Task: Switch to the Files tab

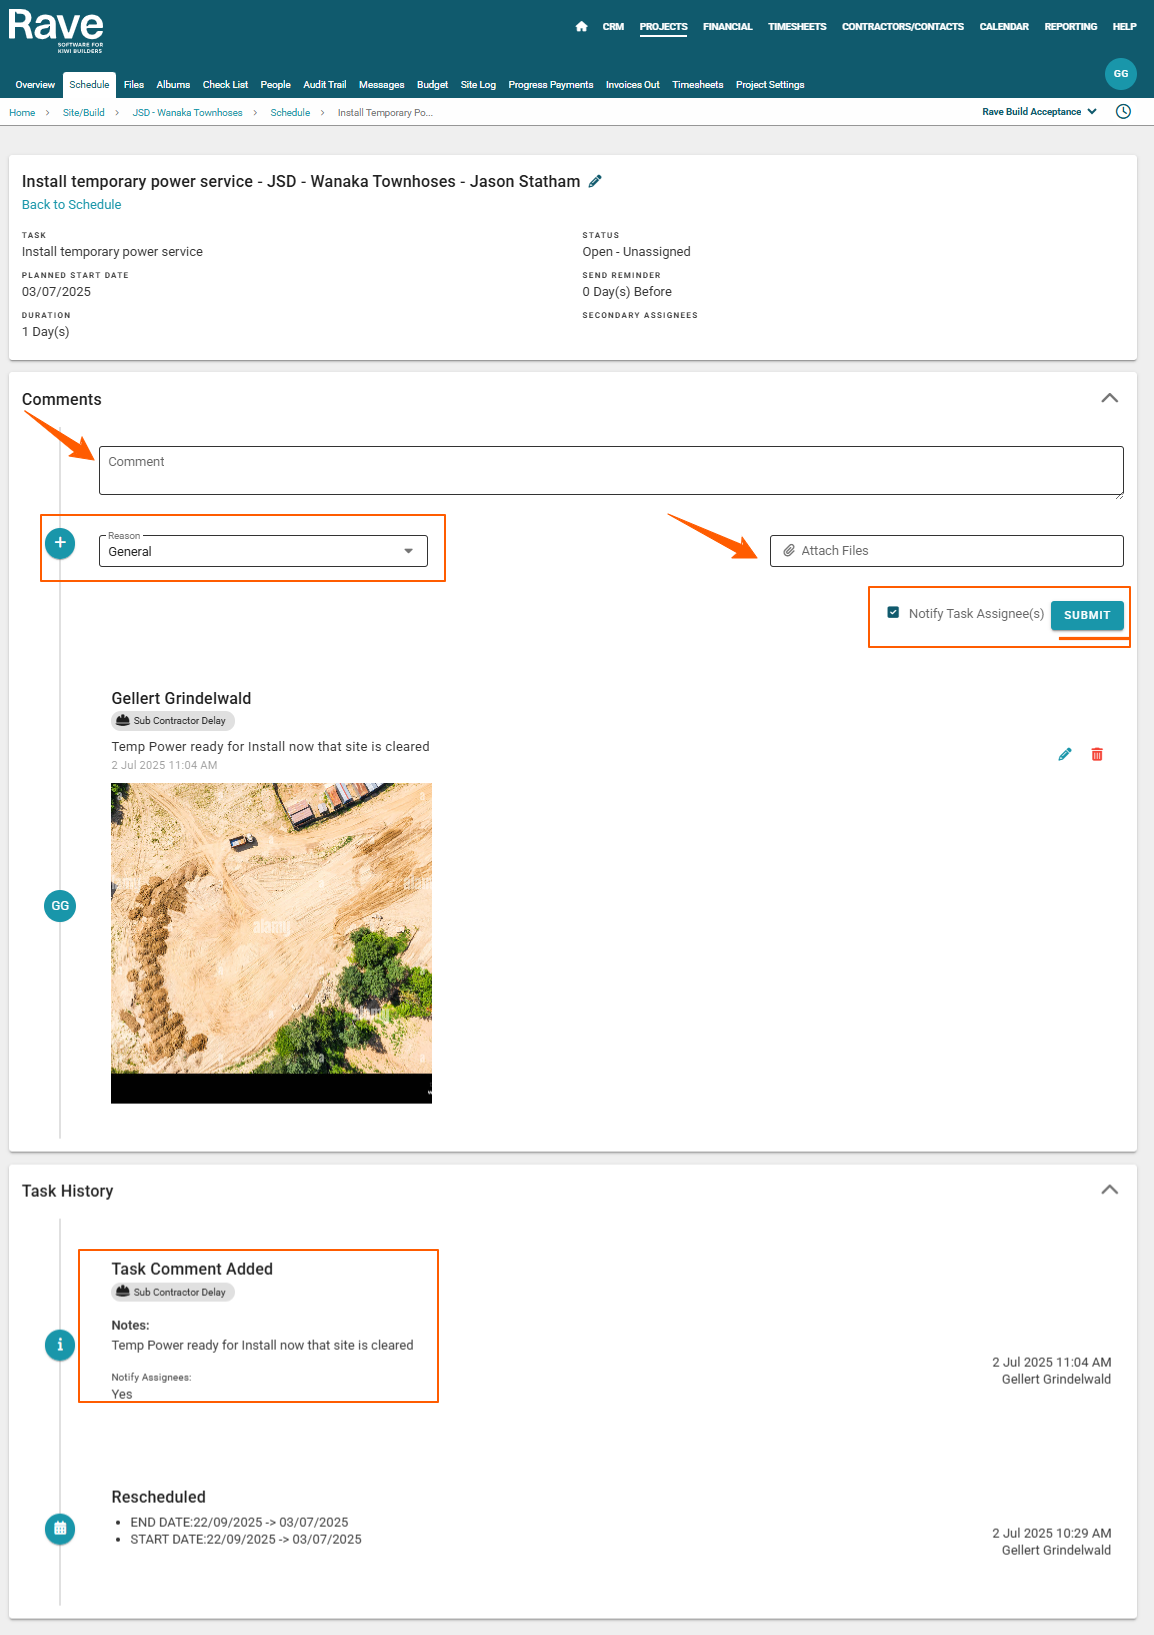Action: [x=134, y=85]
